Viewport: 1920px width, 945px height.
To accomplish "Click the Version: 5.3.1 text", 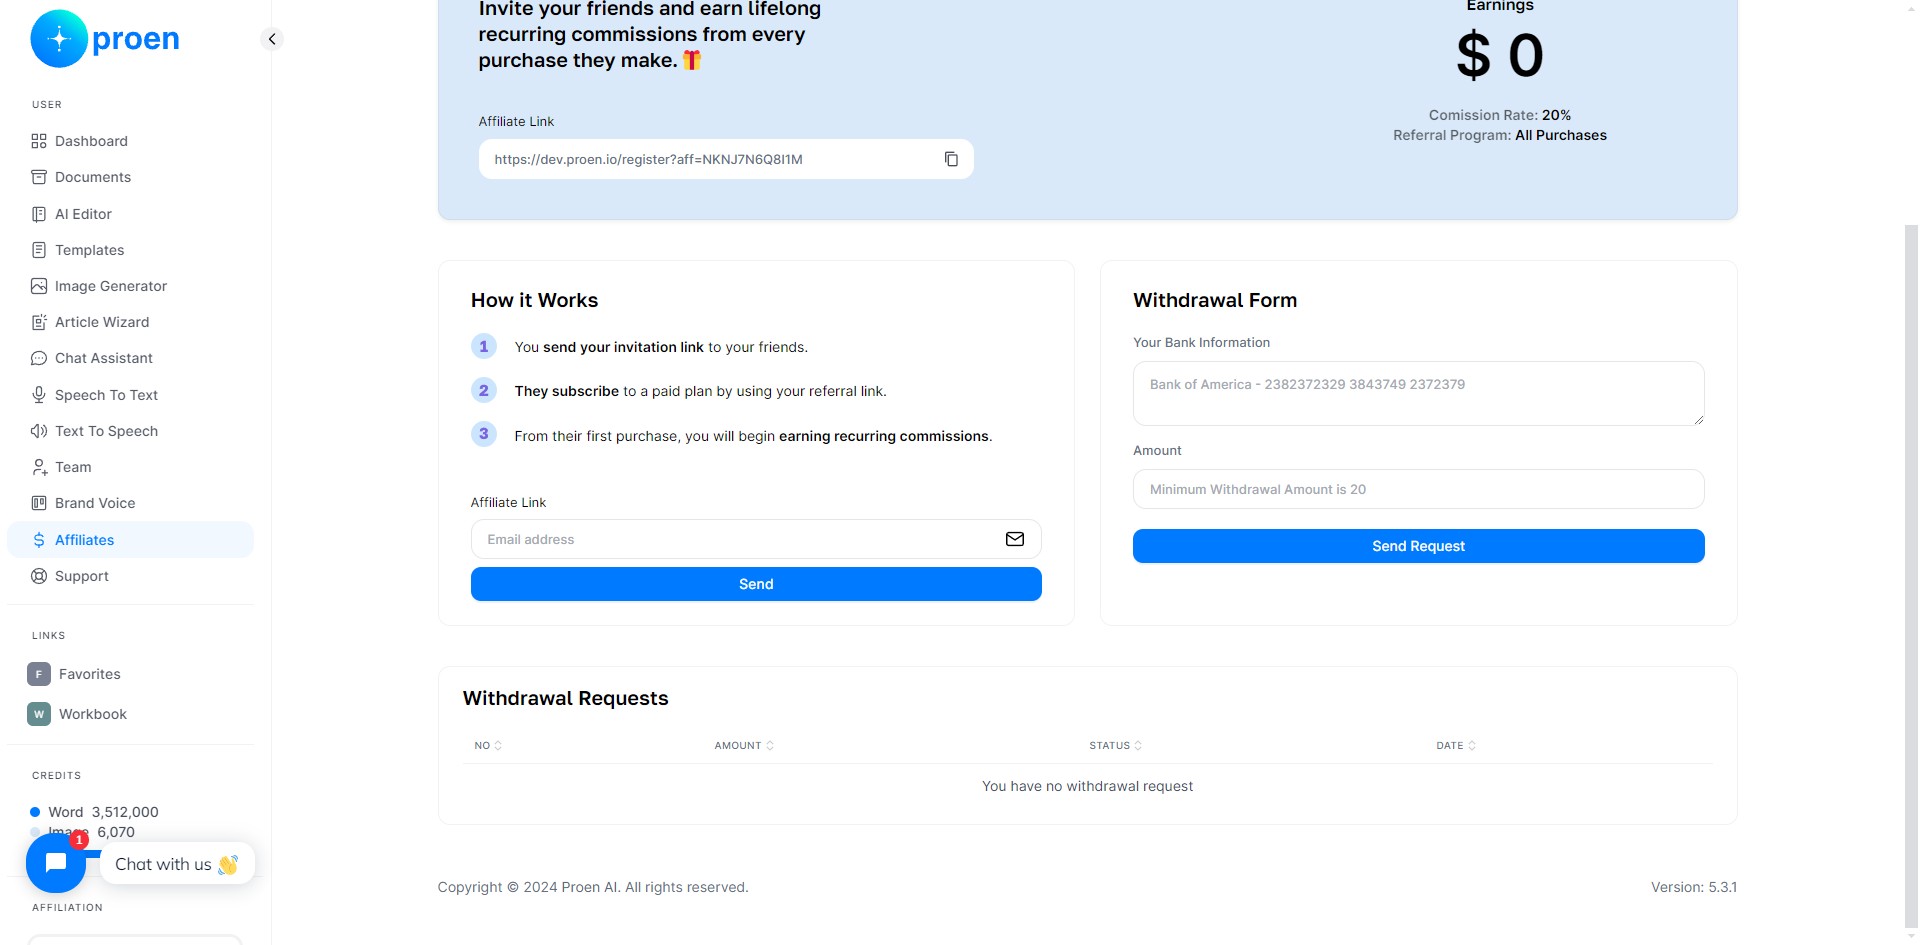I will point(1694,887).
